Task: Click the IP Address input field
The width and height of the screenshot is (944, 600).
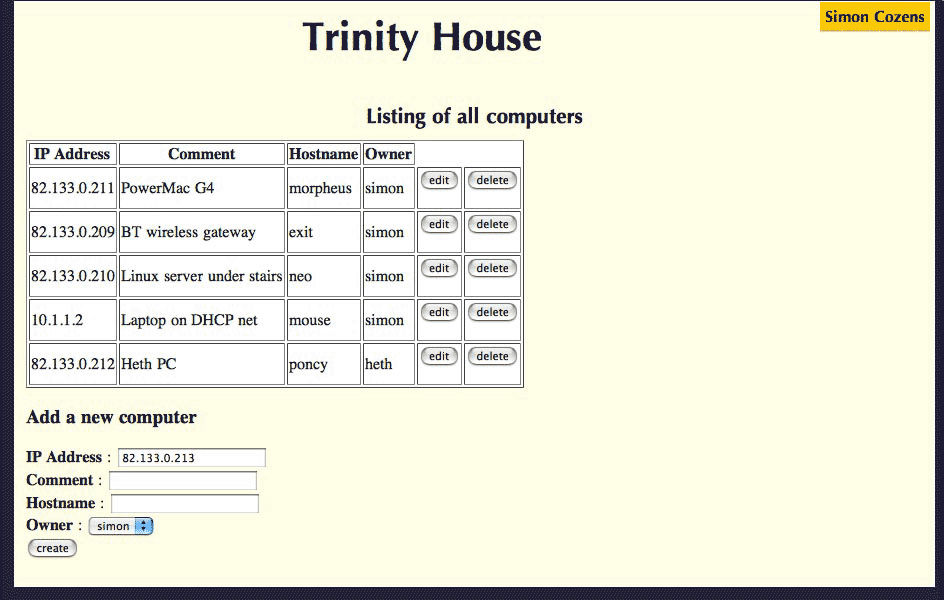Action: [192, 458]
